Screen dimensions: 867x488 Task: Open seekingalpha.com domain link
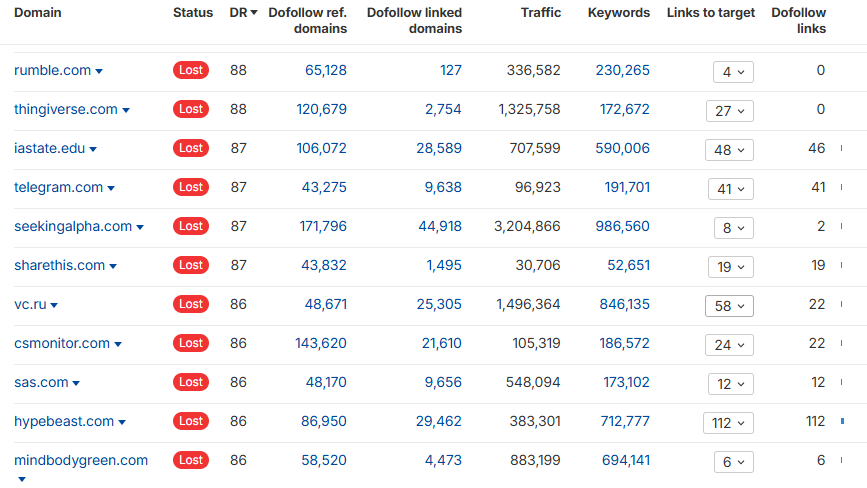73,226
